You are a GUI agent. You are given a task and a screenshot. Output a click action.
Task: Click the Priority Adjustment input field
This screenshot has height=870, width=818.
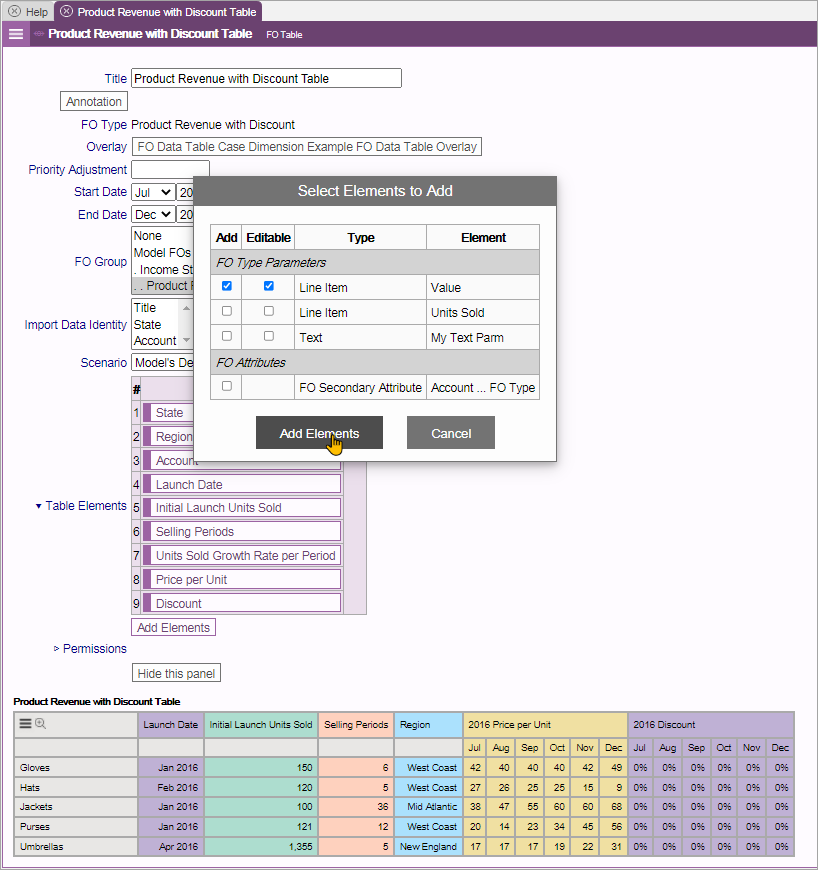coord(170,169)
